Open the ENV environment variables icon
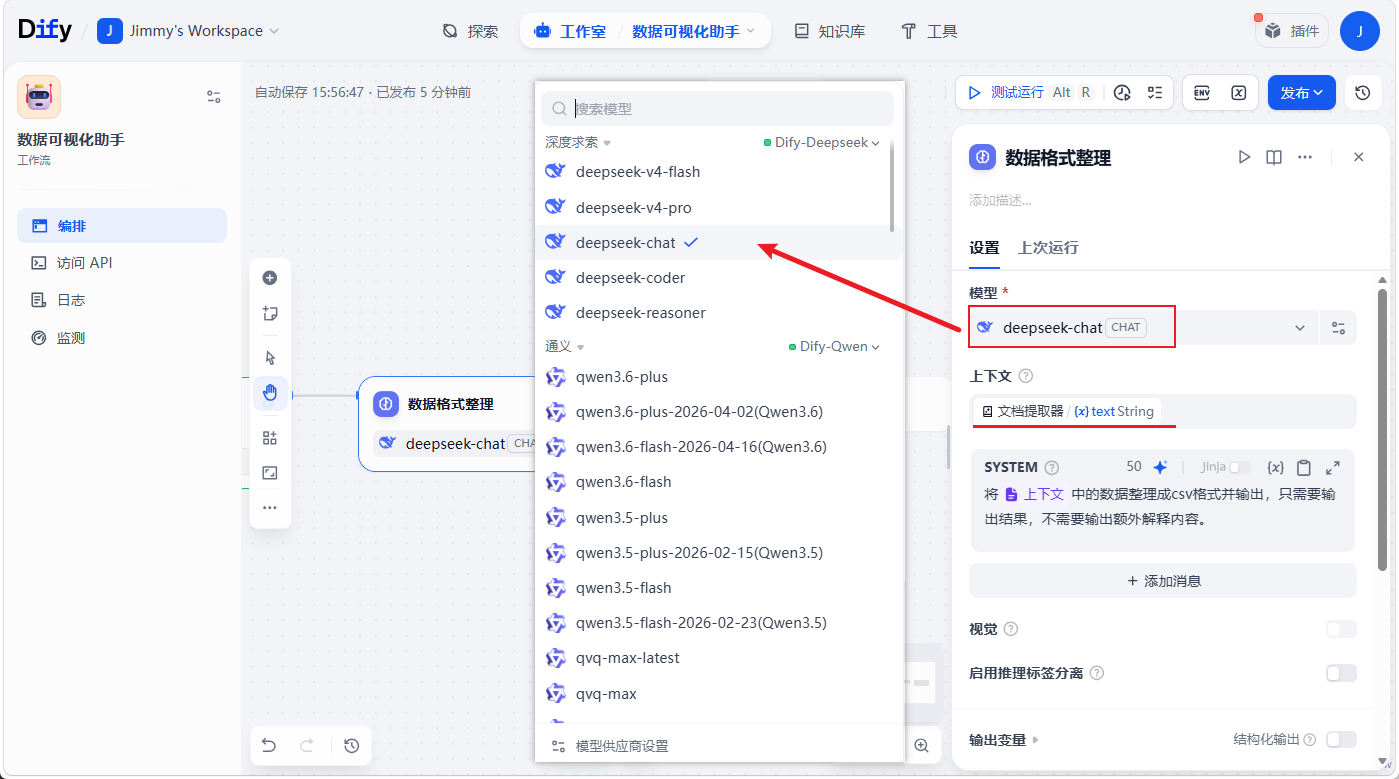 point(1202,93)
